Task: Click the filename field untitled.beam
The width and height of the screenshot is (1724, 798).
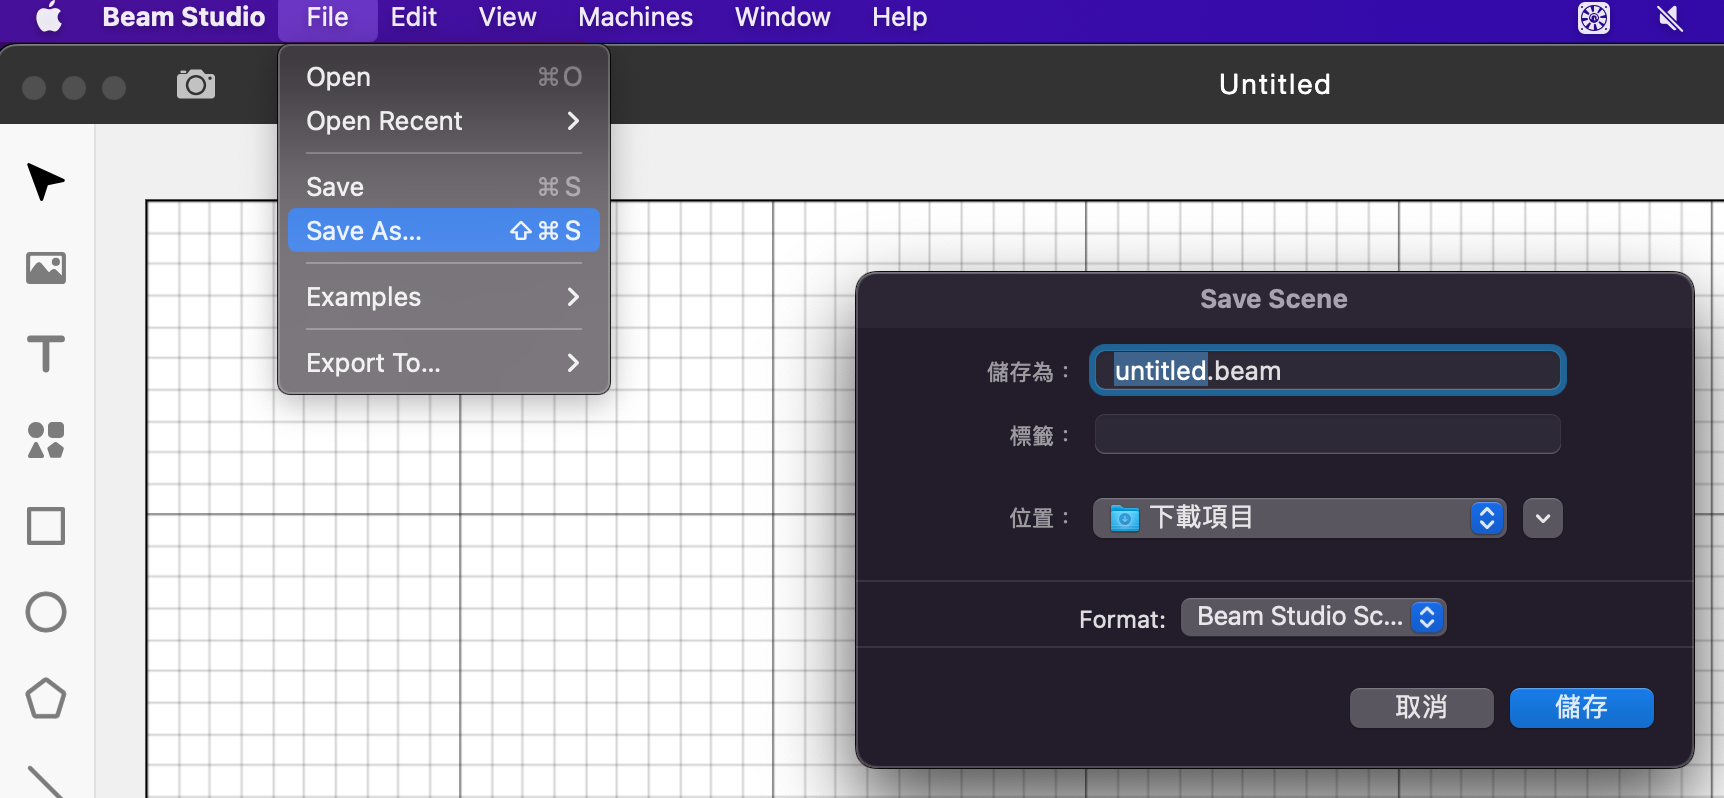Action: pos(1327,371)
